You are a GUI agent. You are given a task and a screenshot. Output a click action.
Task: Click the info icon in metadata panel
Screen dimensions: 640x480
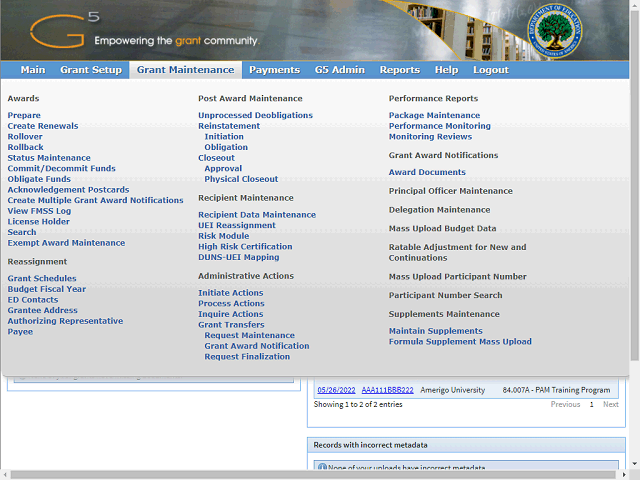(x=321, y=468)
